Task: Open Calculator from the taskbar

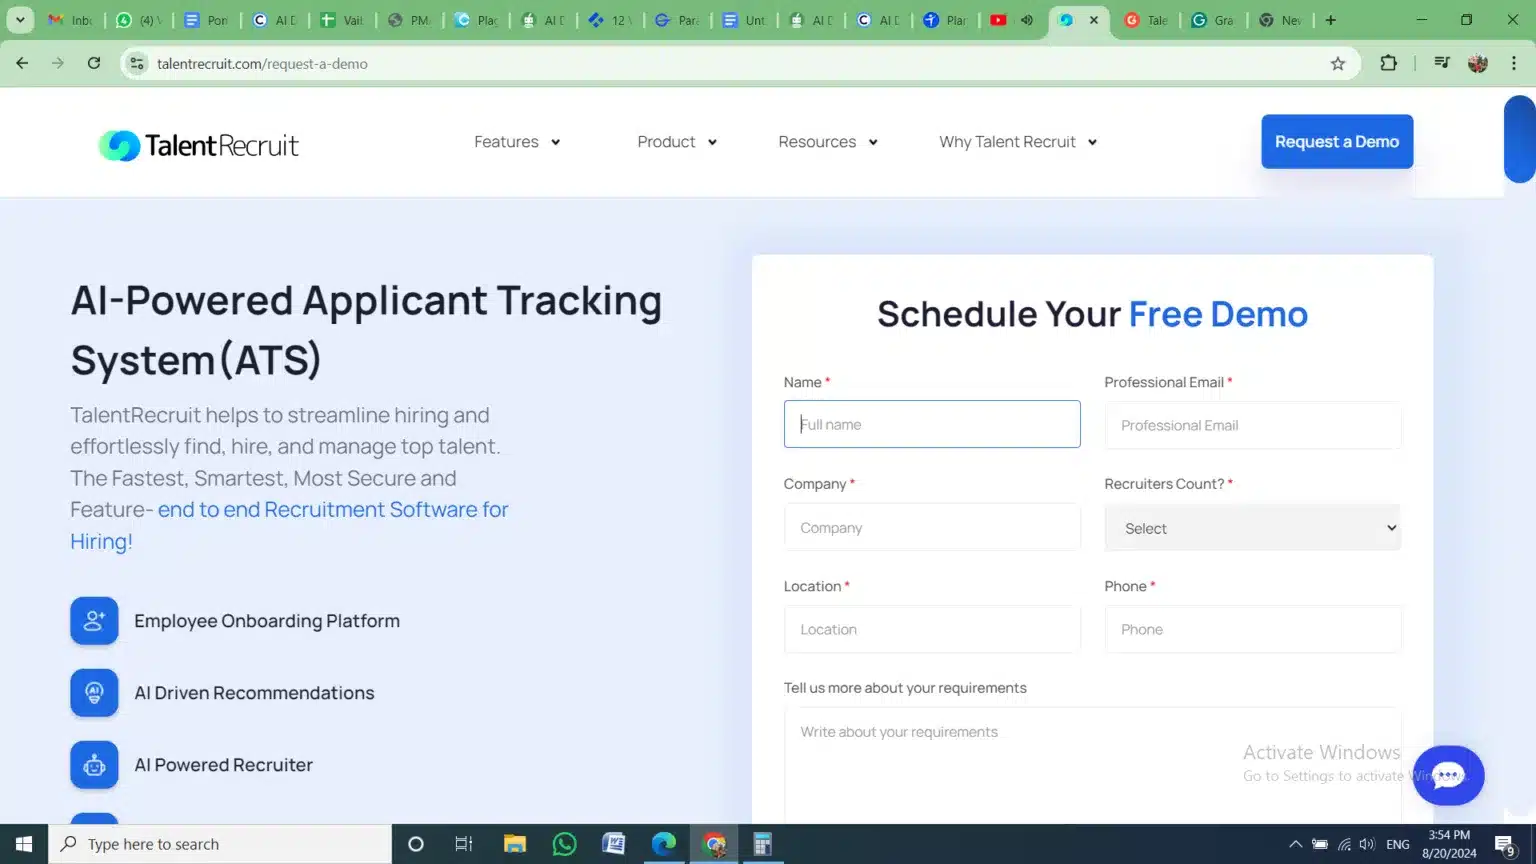Action: (x=763, y=844)
